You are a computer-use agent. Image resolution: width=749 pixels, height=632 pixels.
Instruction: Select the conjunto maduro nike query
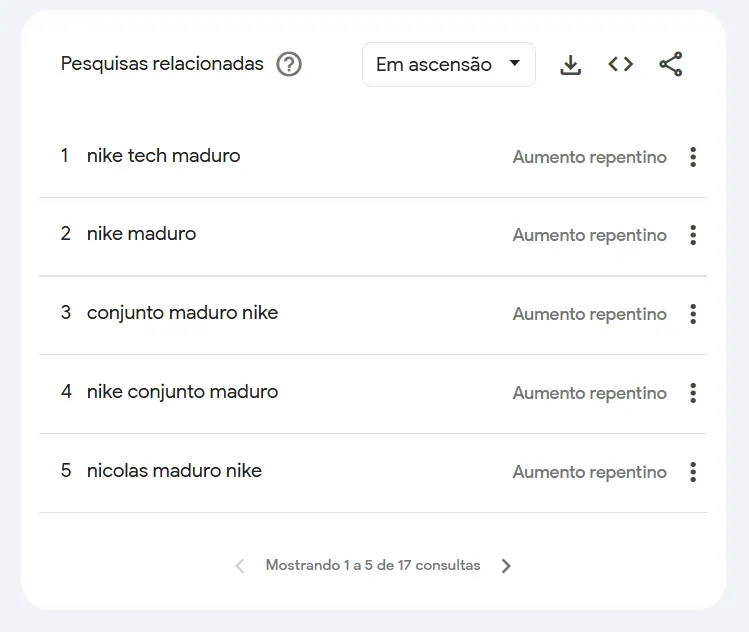pos(182,313)
